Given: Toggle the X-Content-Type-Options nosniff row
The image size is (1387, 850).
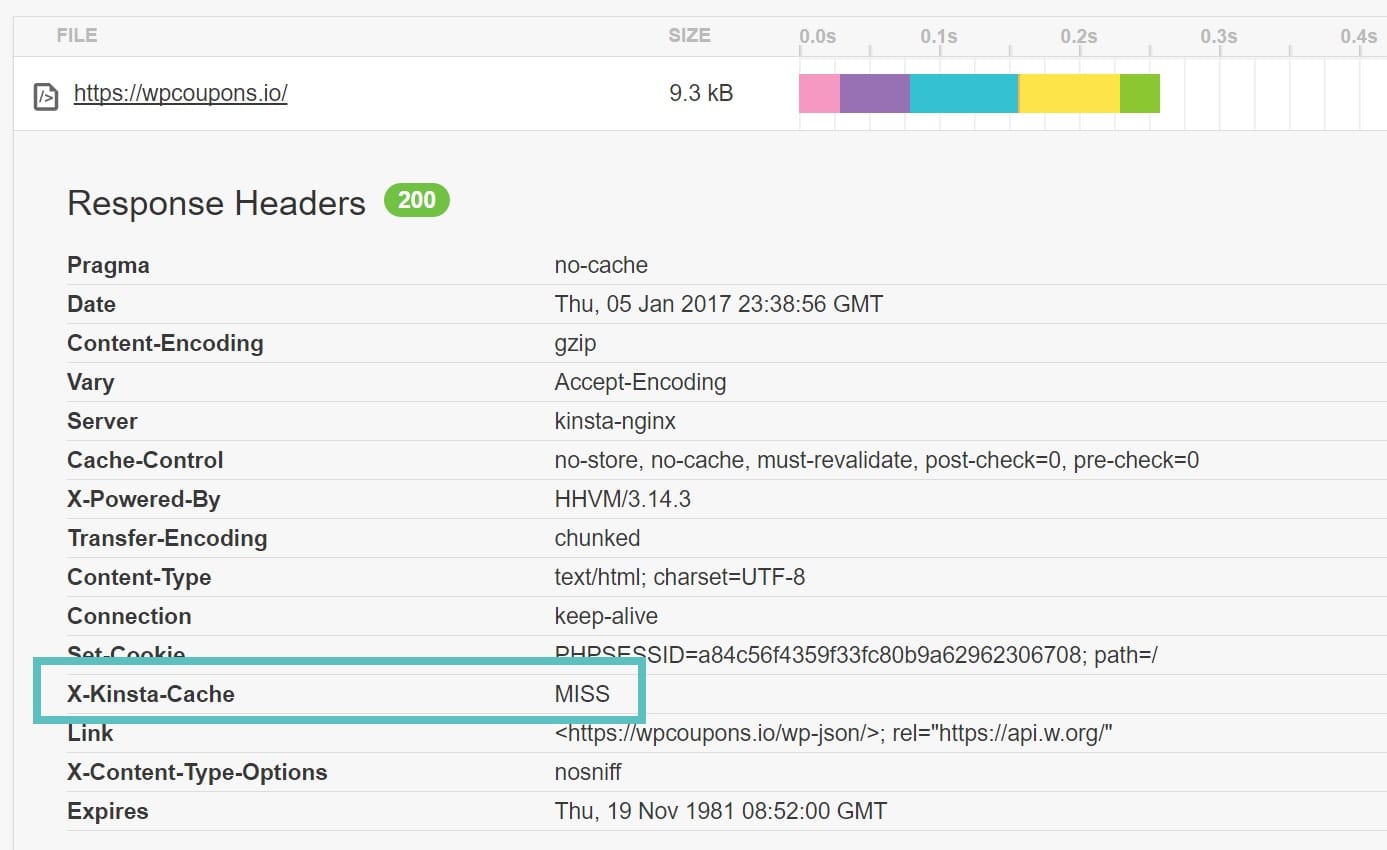Looking at the screenshot, I should (x=196, y=772).
